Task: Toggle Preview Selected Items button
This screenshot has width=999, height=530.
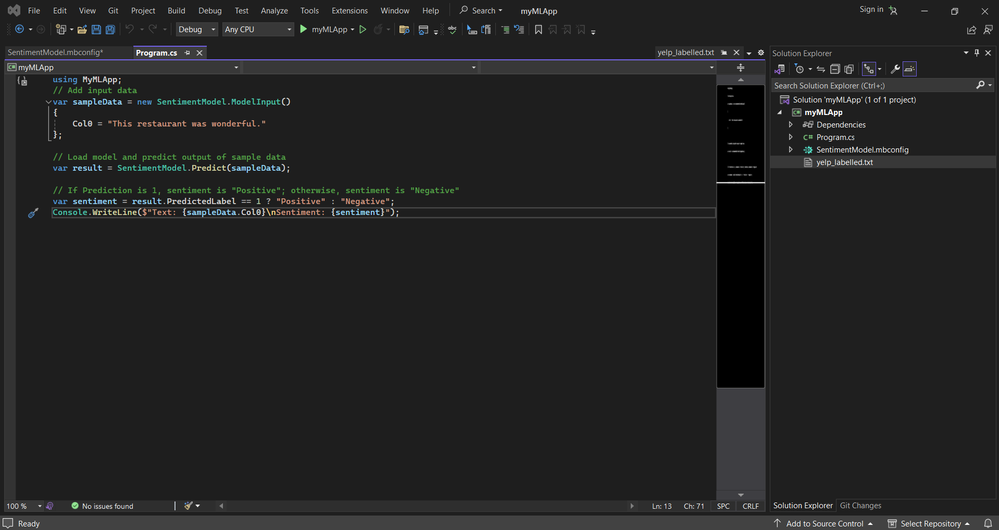Action: (910, 69)
